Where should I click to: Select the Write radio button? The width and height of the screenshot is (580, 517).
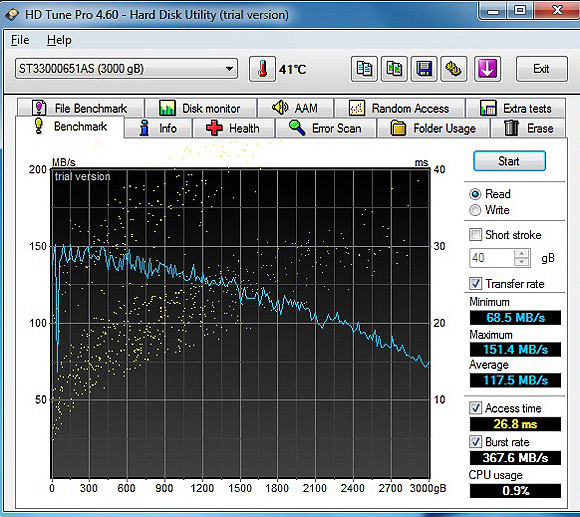(475, 210)
